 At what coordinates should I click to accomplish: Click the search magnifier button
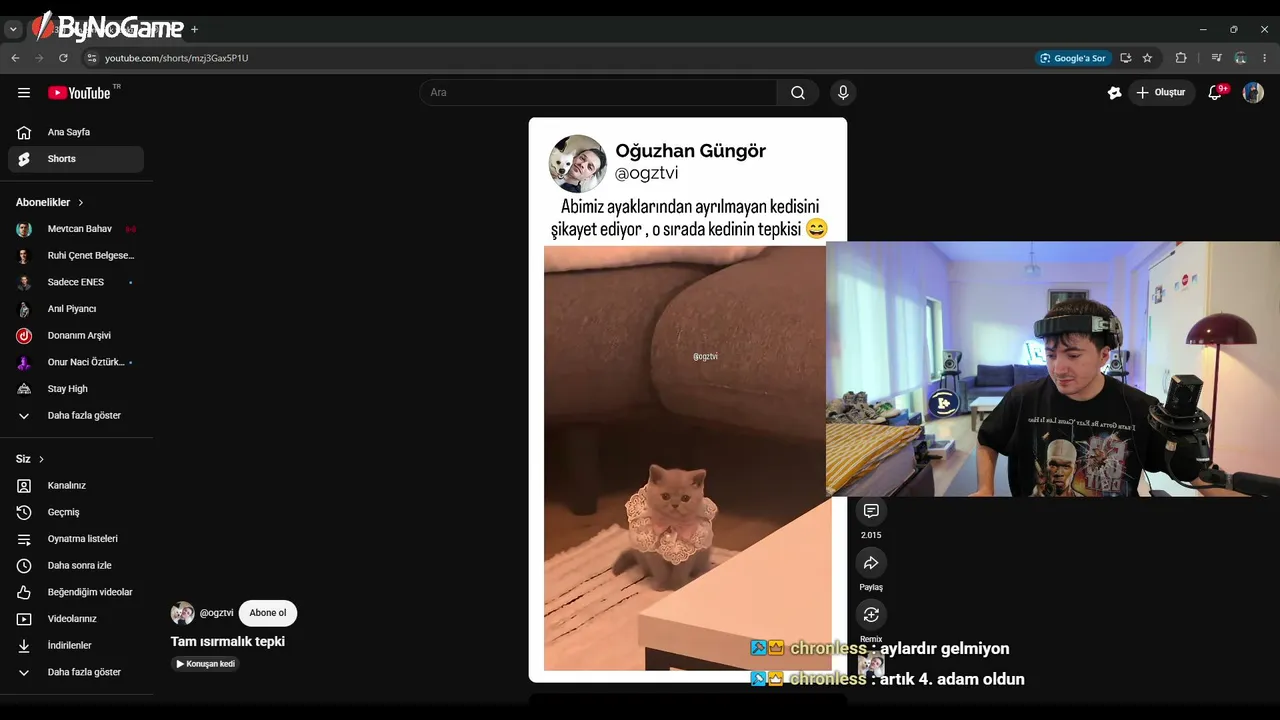(x=798, y=93)
